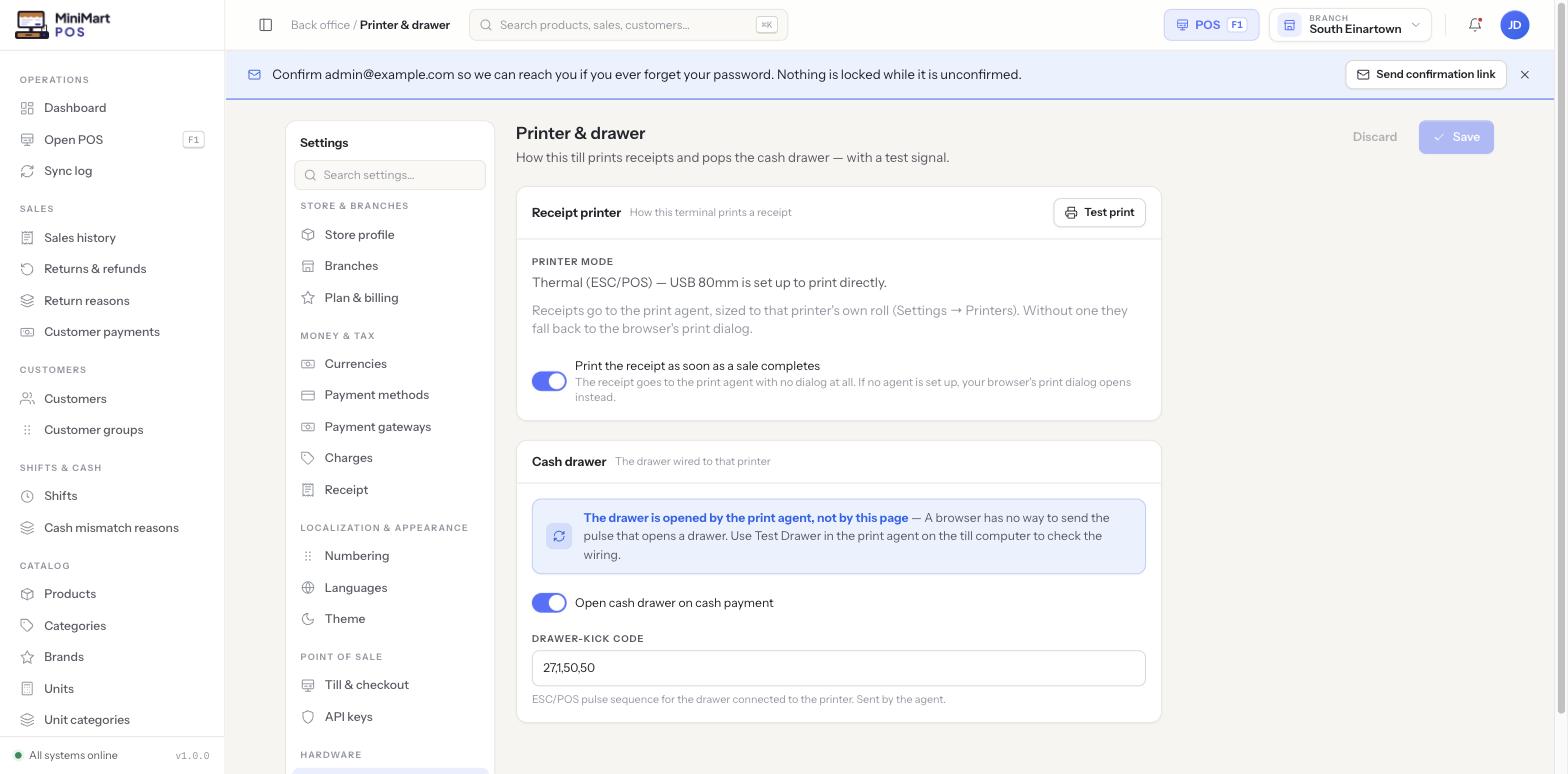
Task: Click the Theme moon icon
Action: pos(308,619)
